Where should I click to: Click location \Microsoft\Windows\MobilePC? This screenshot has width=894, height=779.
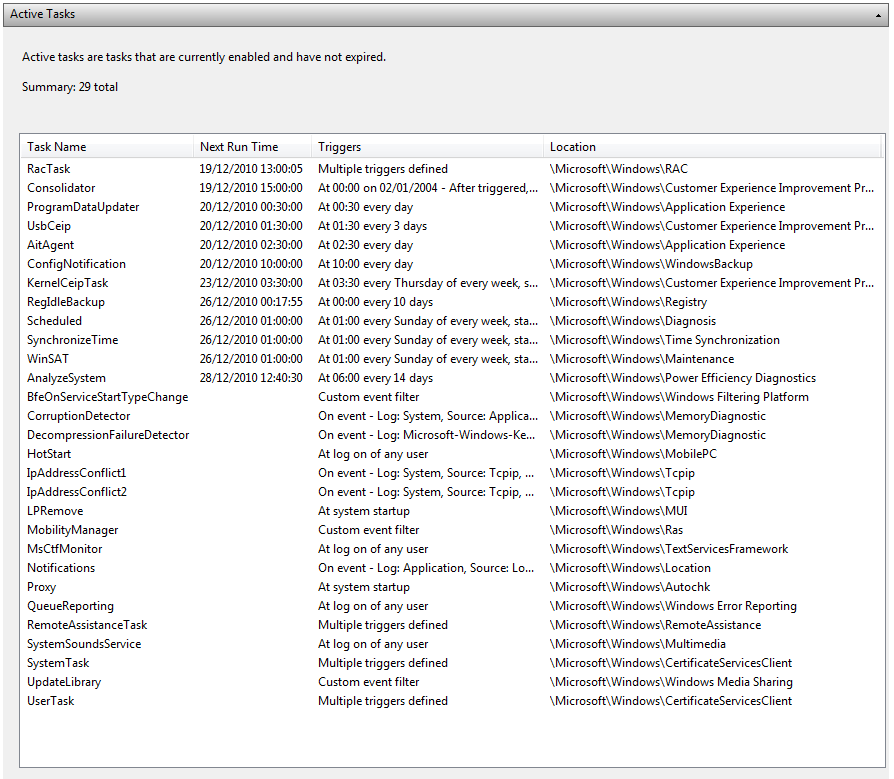click(x=633, y=454)
